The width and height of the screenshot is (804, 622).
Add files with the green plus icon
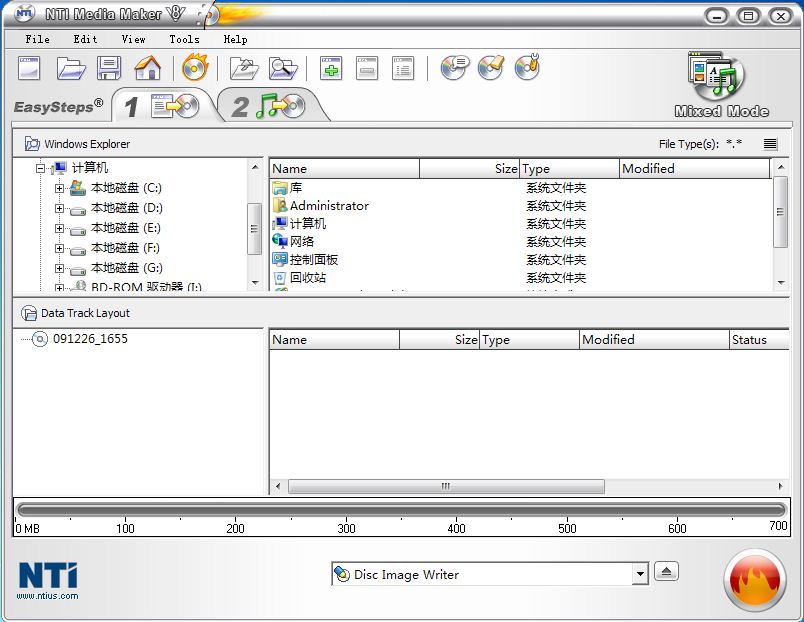tap(331, 68)
